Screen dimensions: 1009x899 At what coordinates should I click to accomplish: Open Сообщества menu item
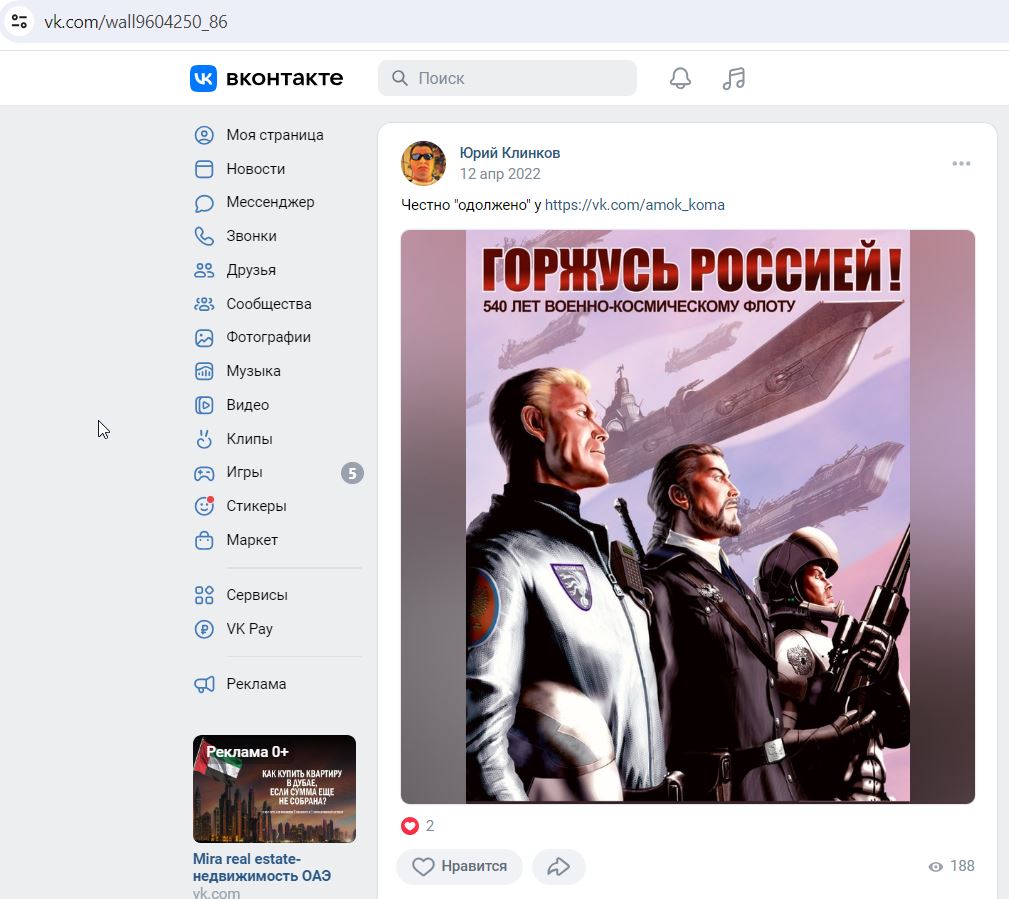(x=269, y=304)
